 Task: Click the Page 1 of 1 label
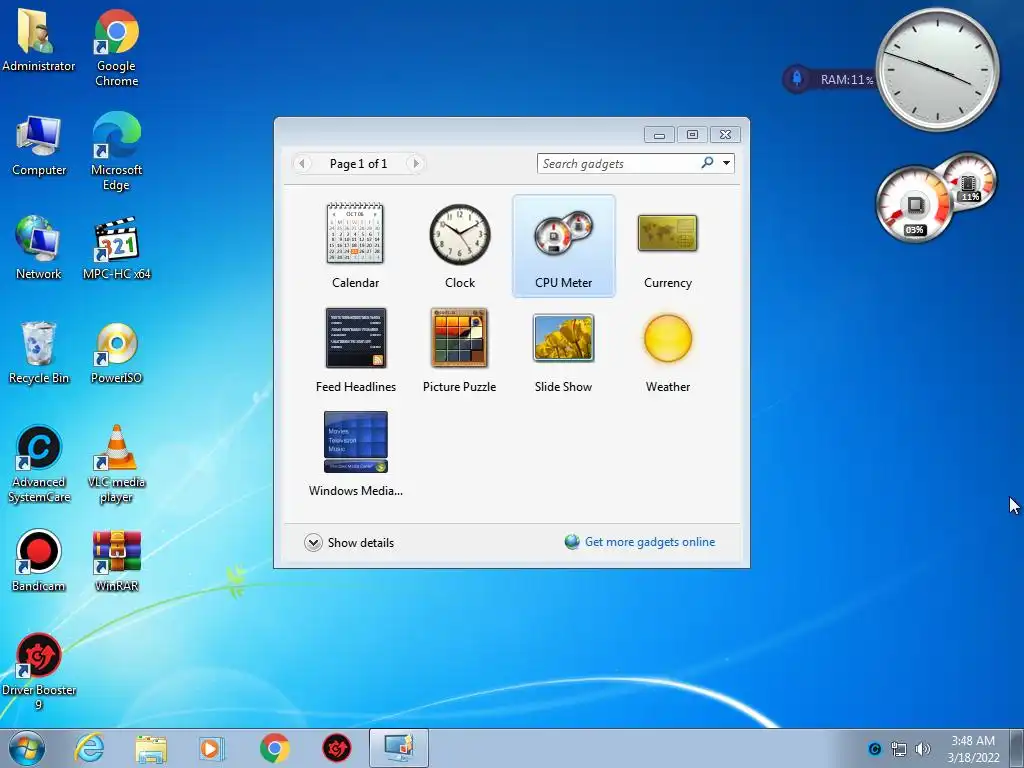pyautogui.click(x=358, y=163)
